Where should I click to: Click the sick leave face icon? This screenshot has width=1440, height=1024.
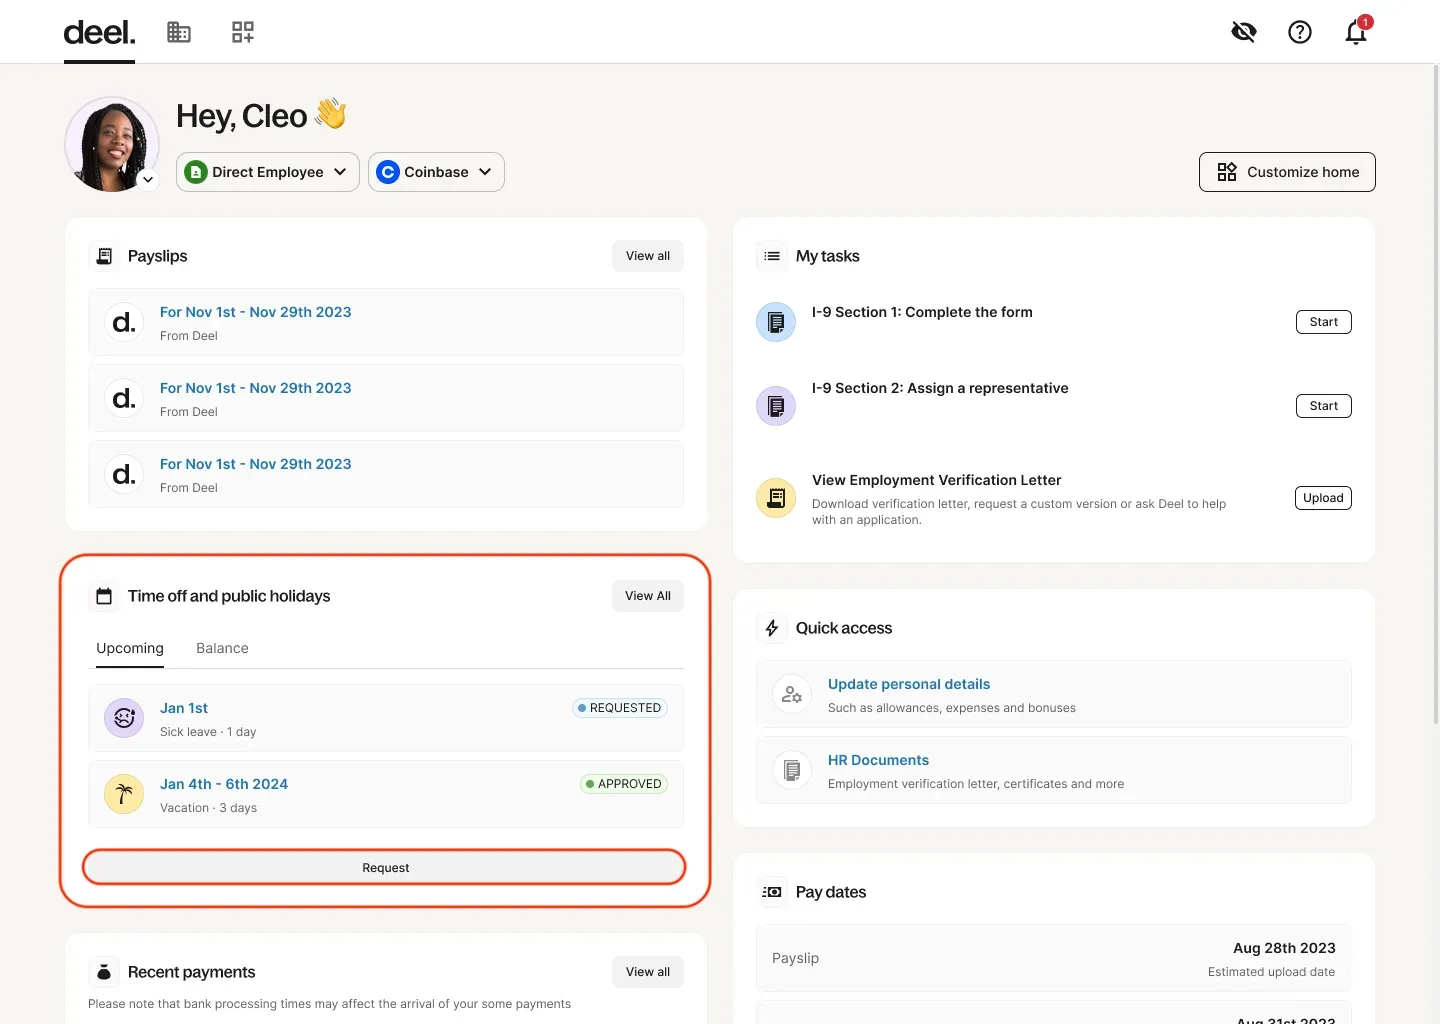tap(124, 718)
